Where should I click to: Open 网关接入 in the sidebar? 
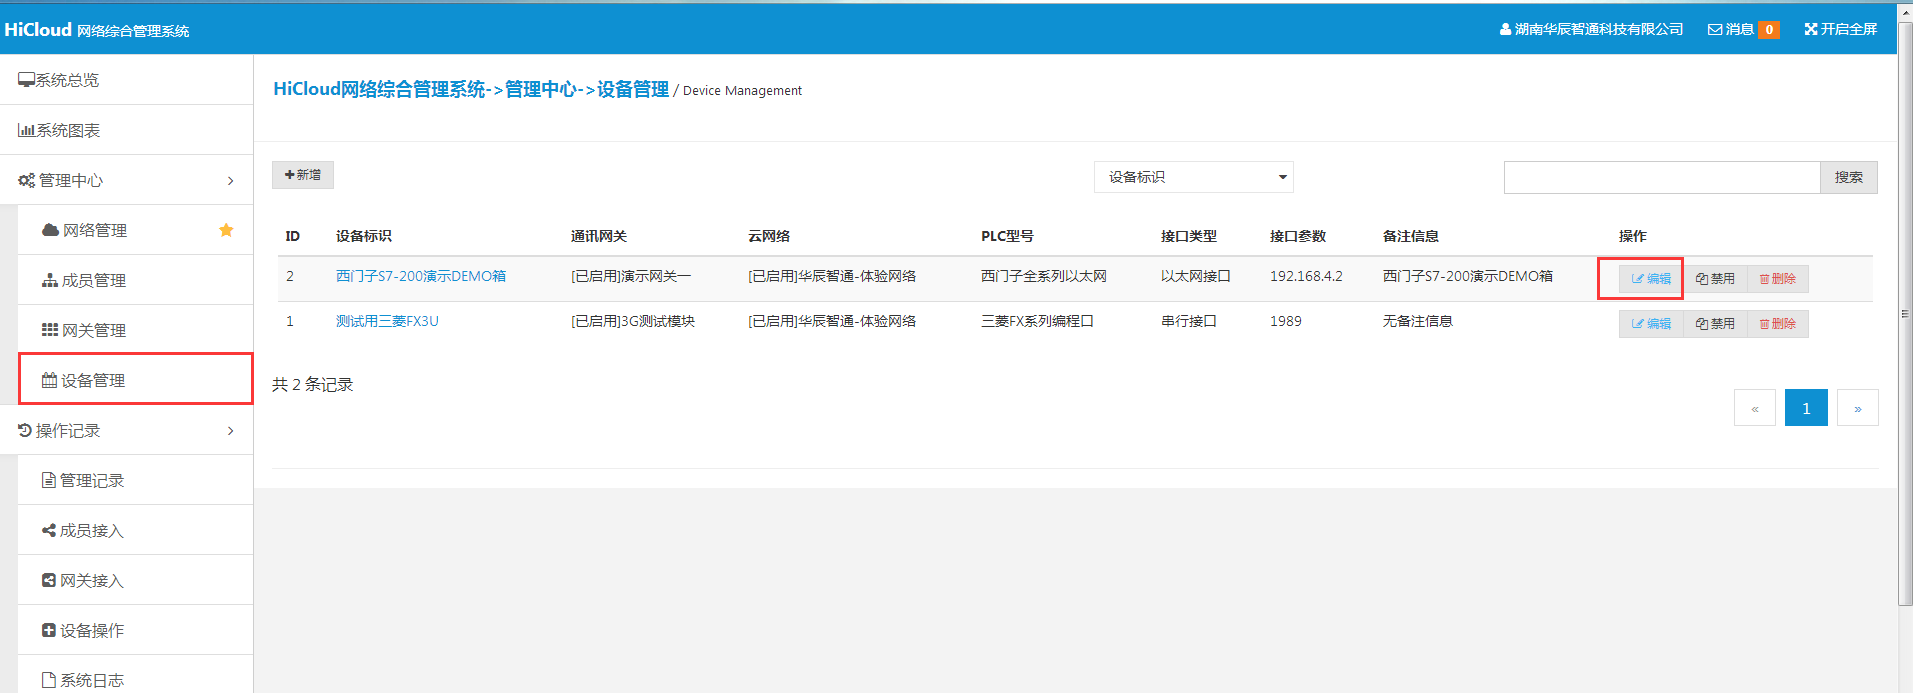(x=91, y=580)
